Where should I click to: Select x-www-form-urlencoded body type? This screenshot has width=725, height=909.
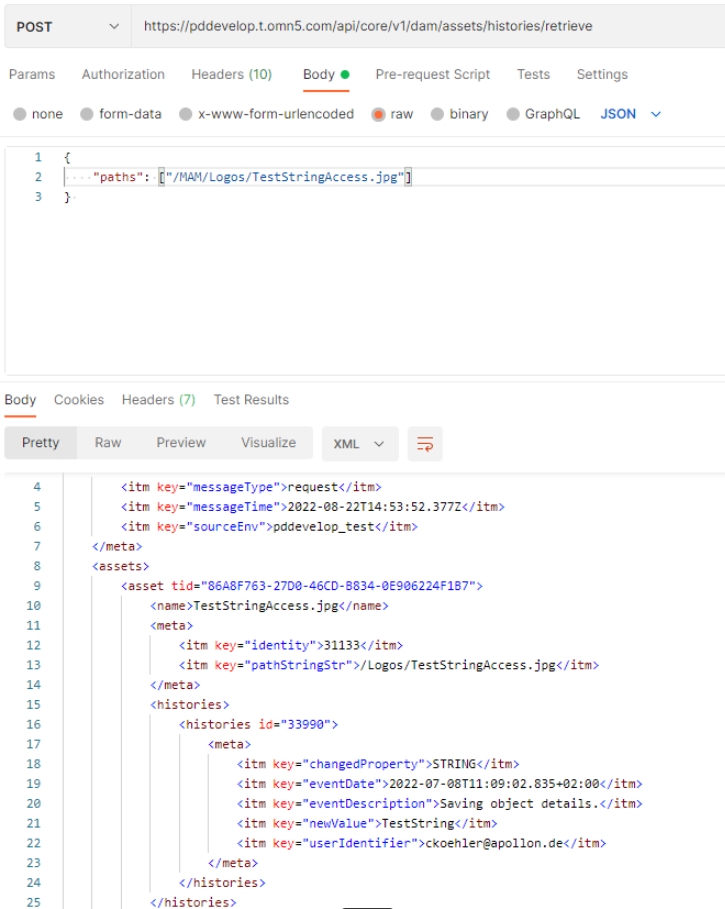[x=186, y=114]
